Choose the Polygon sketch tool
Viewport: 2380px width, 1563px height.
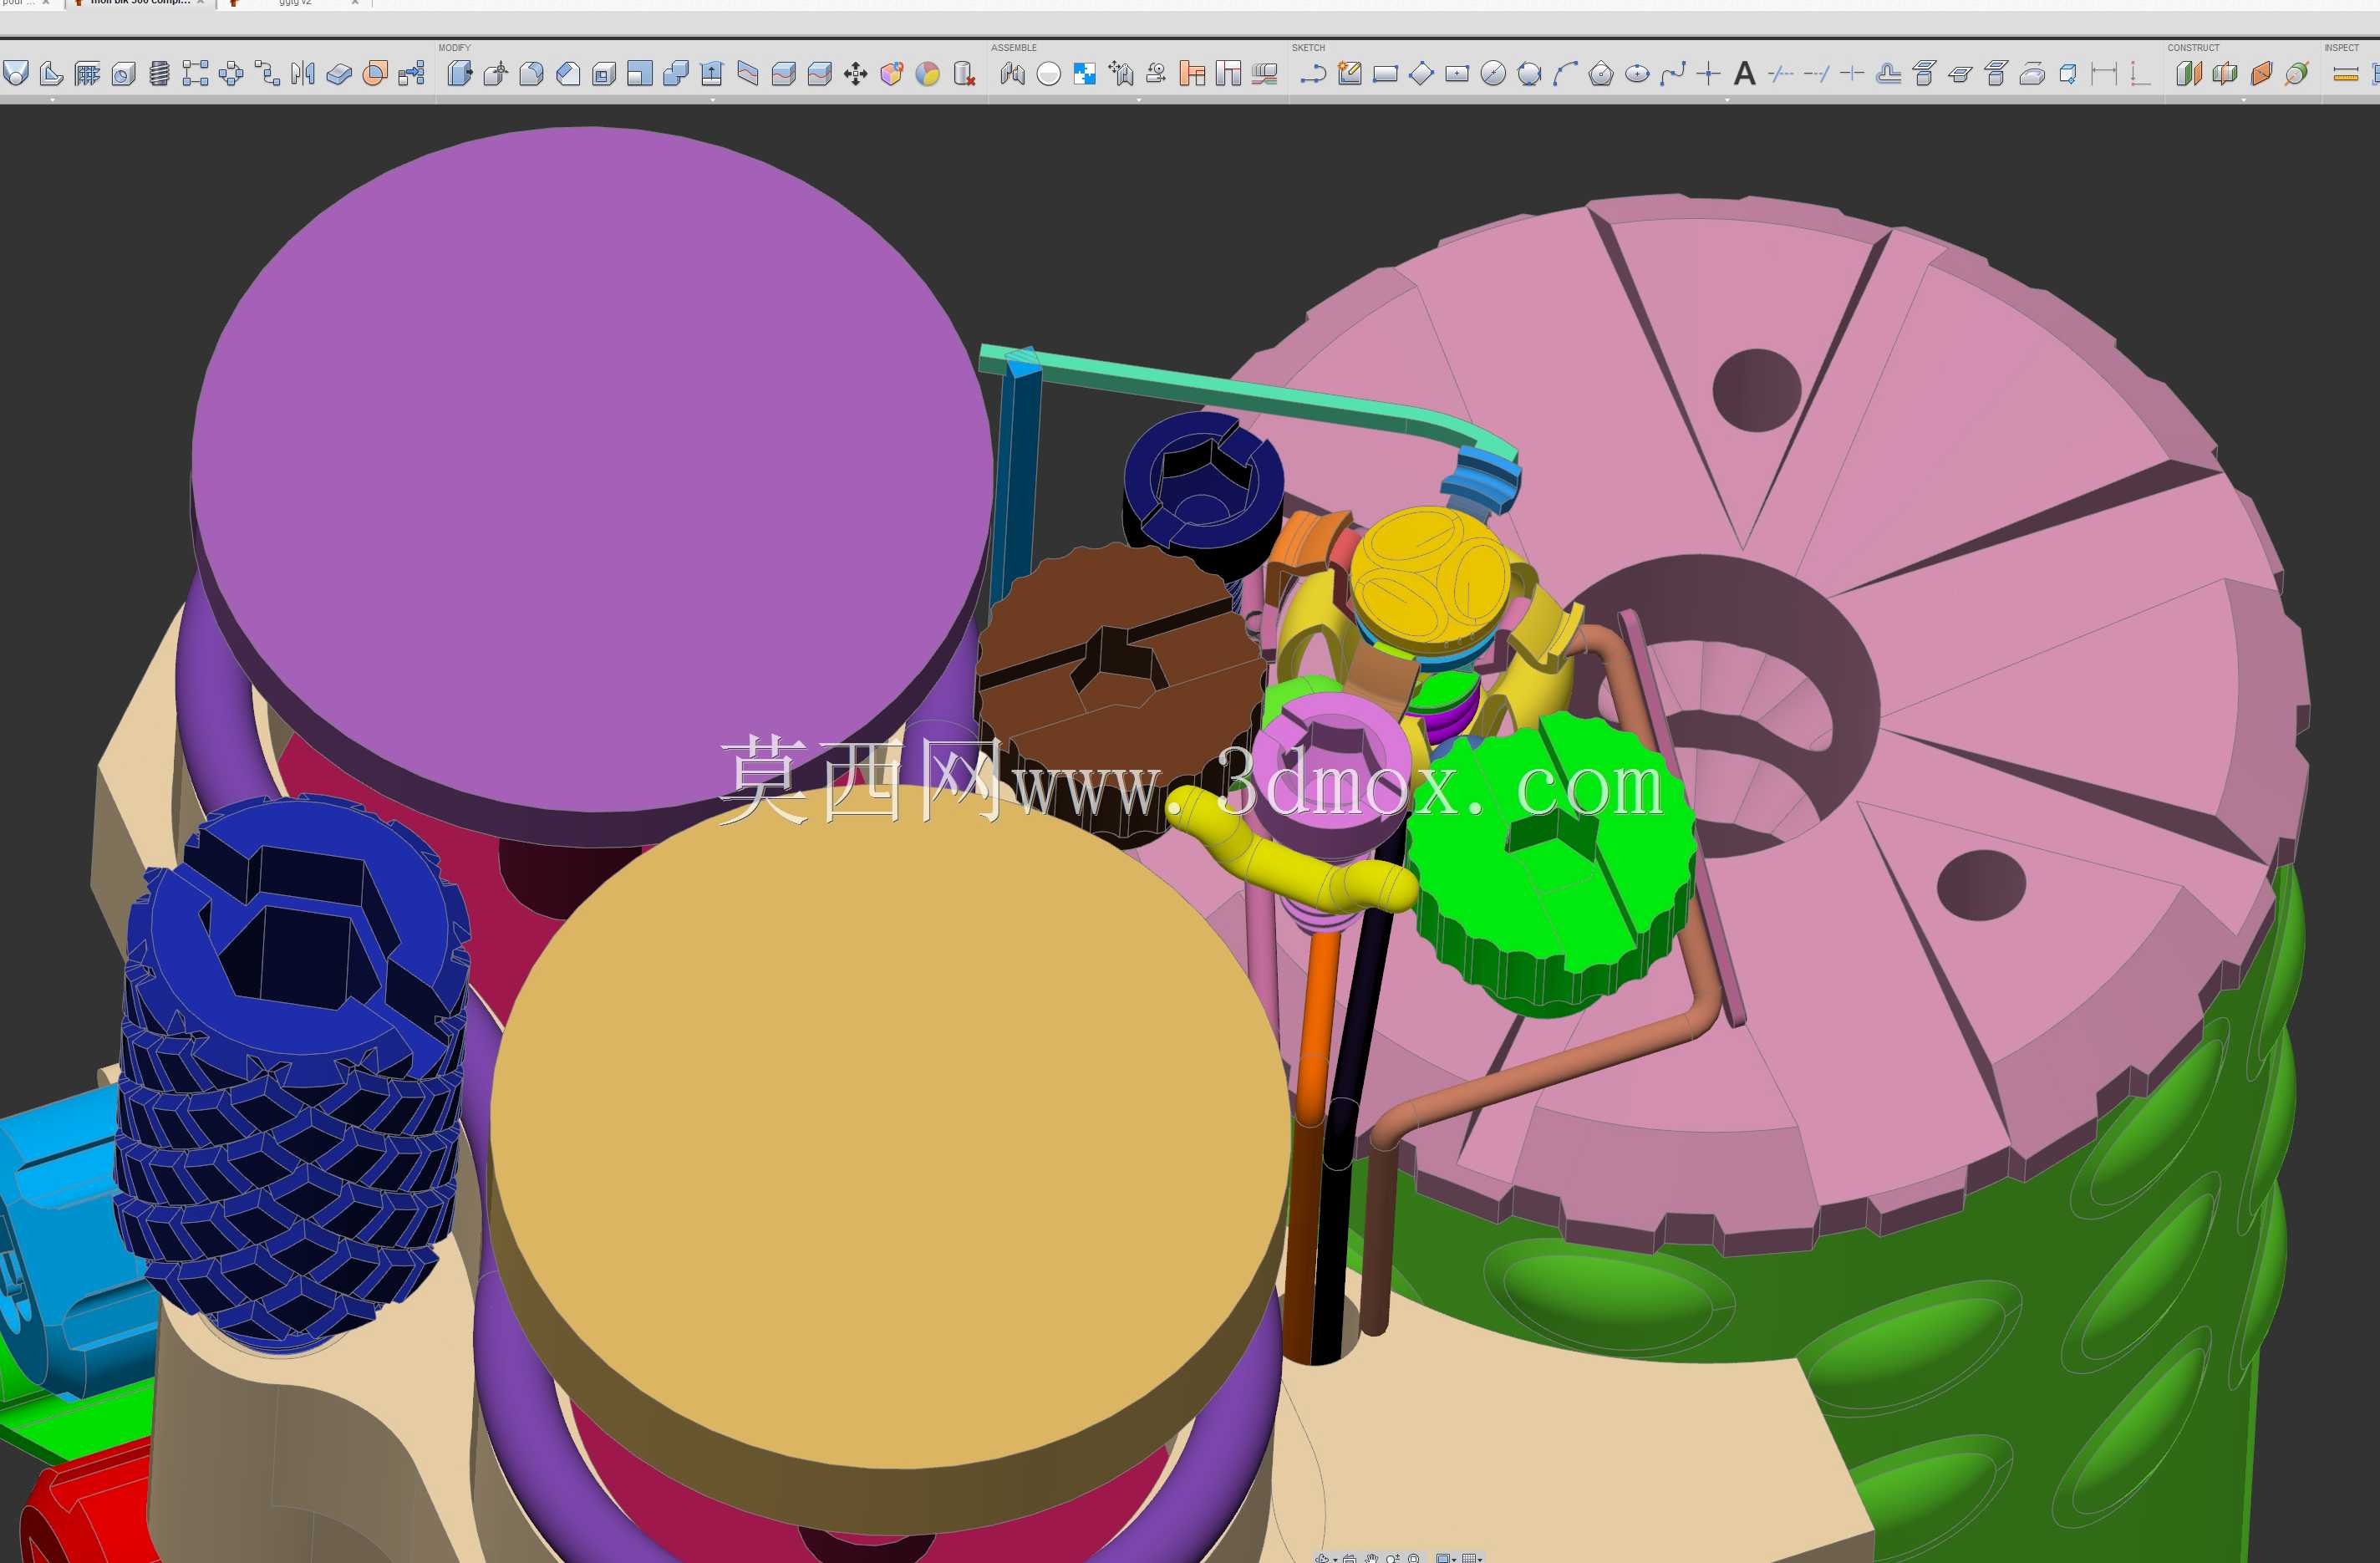tap(1601, 73)
